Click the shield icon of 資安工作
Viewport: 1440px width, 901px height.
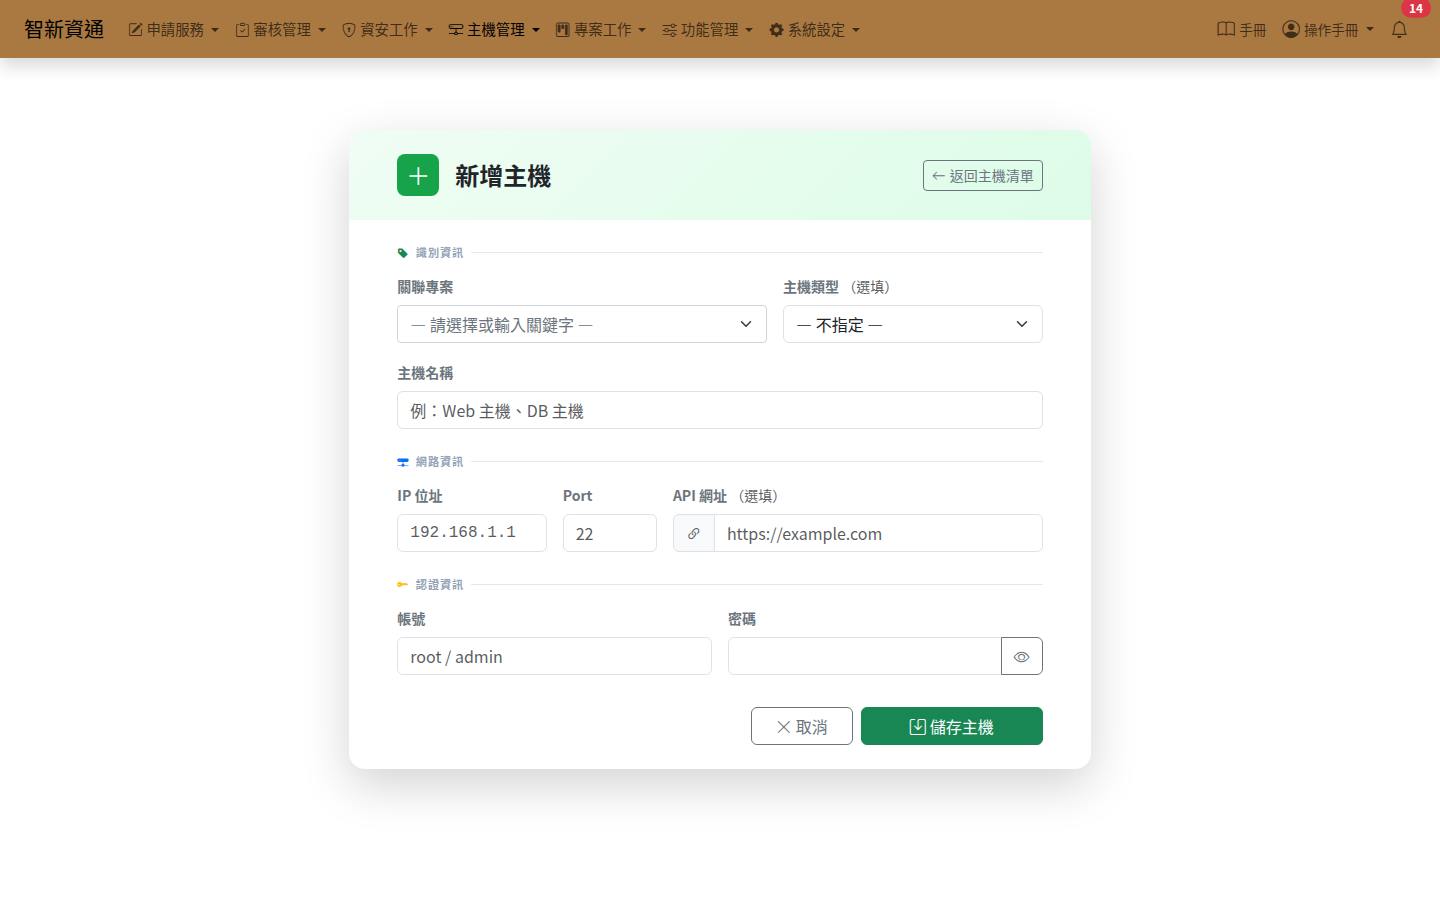pyautogui.click(x=349, y=30)
